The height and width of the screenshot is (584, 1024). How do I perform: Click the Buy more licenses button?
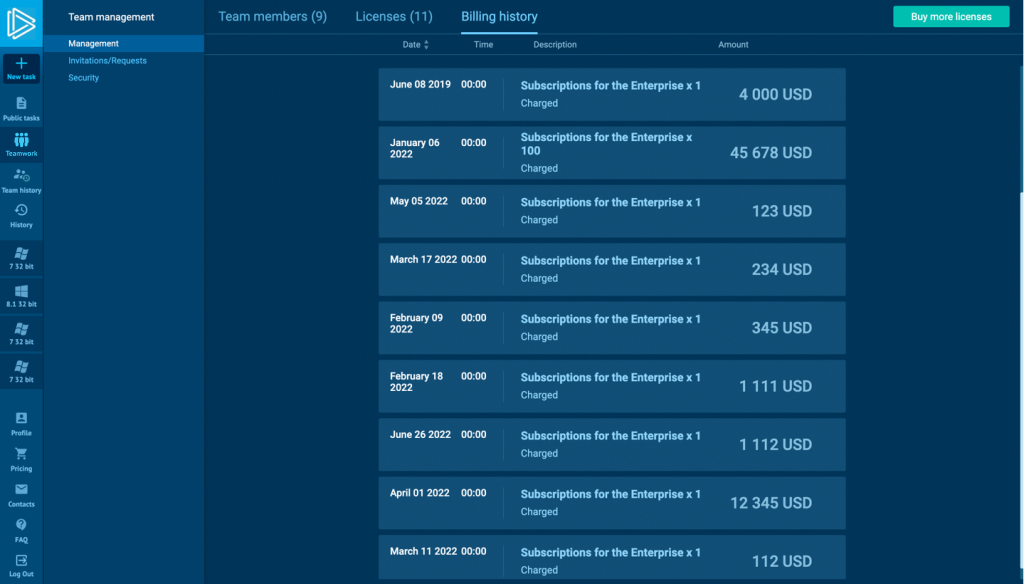[951, 17]
